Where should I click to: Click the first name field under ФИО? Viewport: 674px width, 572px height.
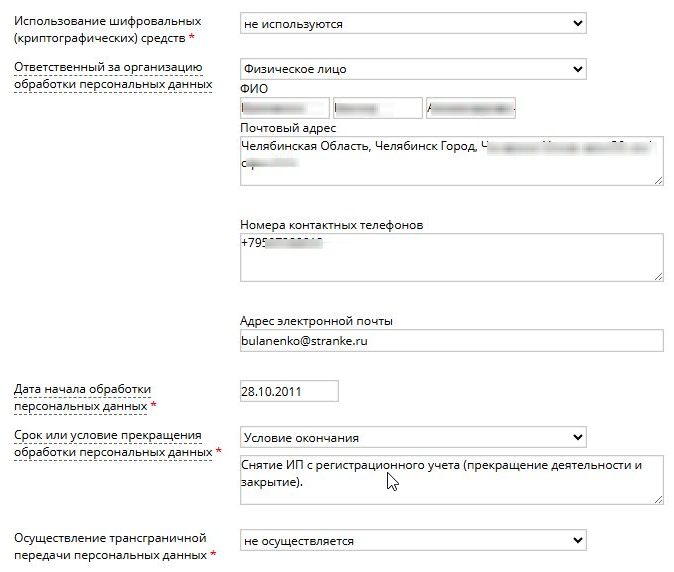point(378,108)
